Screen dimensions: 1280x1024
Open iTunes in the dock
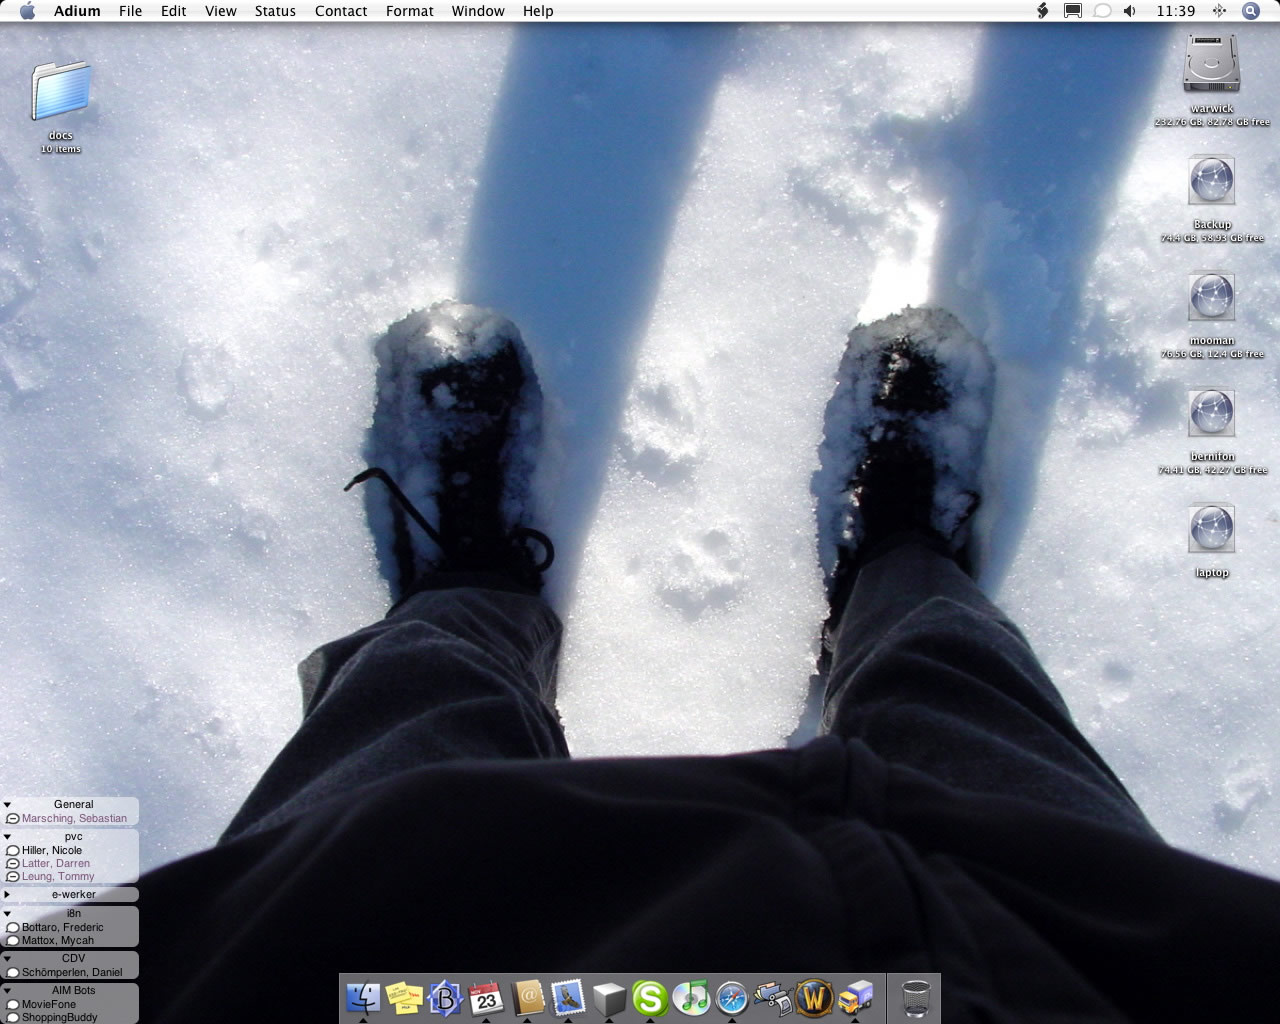[x=691, y=998]
